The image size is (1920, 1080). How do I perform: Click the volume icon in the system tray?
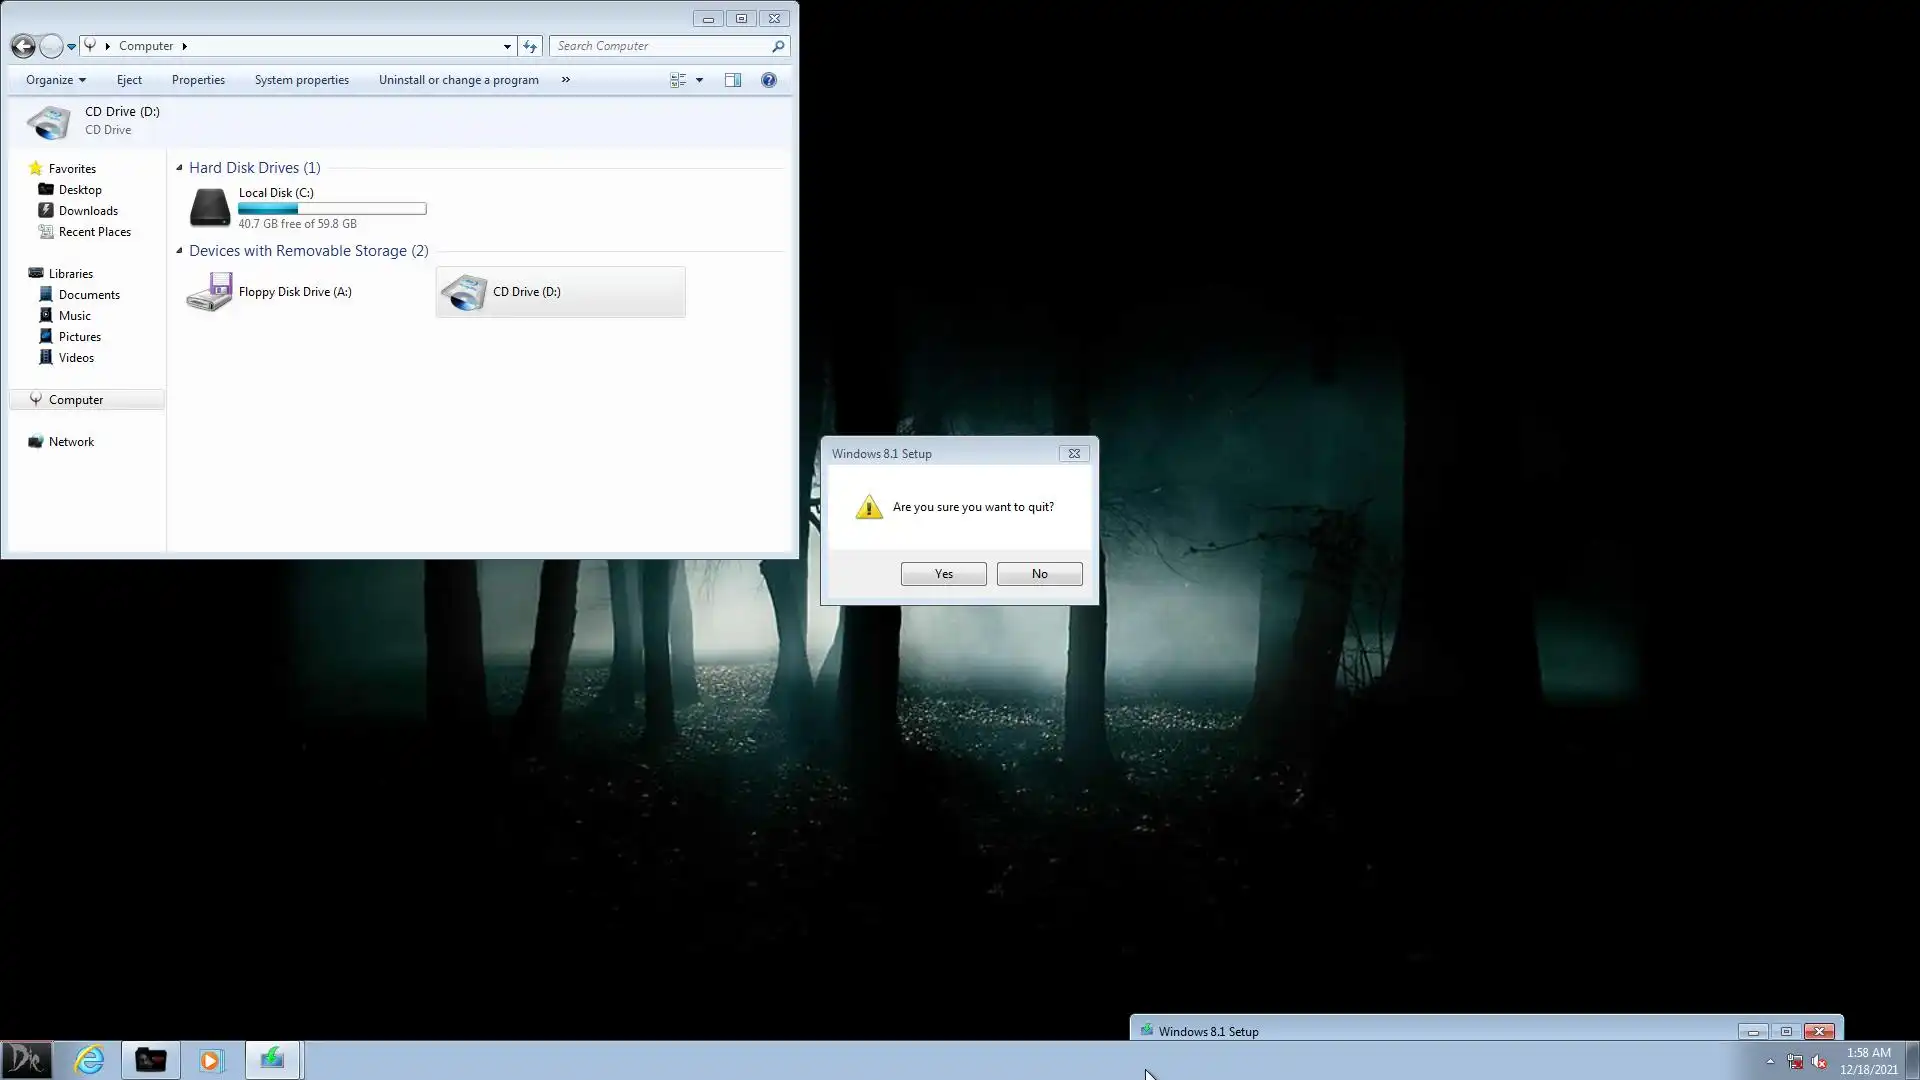(1819, 1062)
